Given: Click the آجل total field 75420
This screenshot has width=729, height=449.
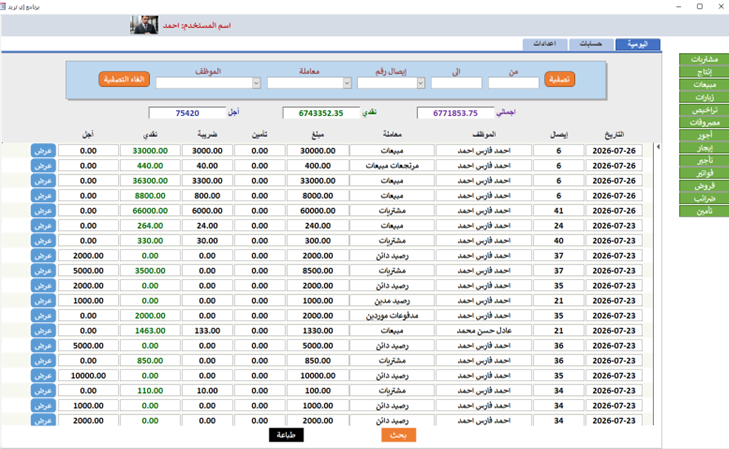Looking at the screenshot, I should coord(187,113).
